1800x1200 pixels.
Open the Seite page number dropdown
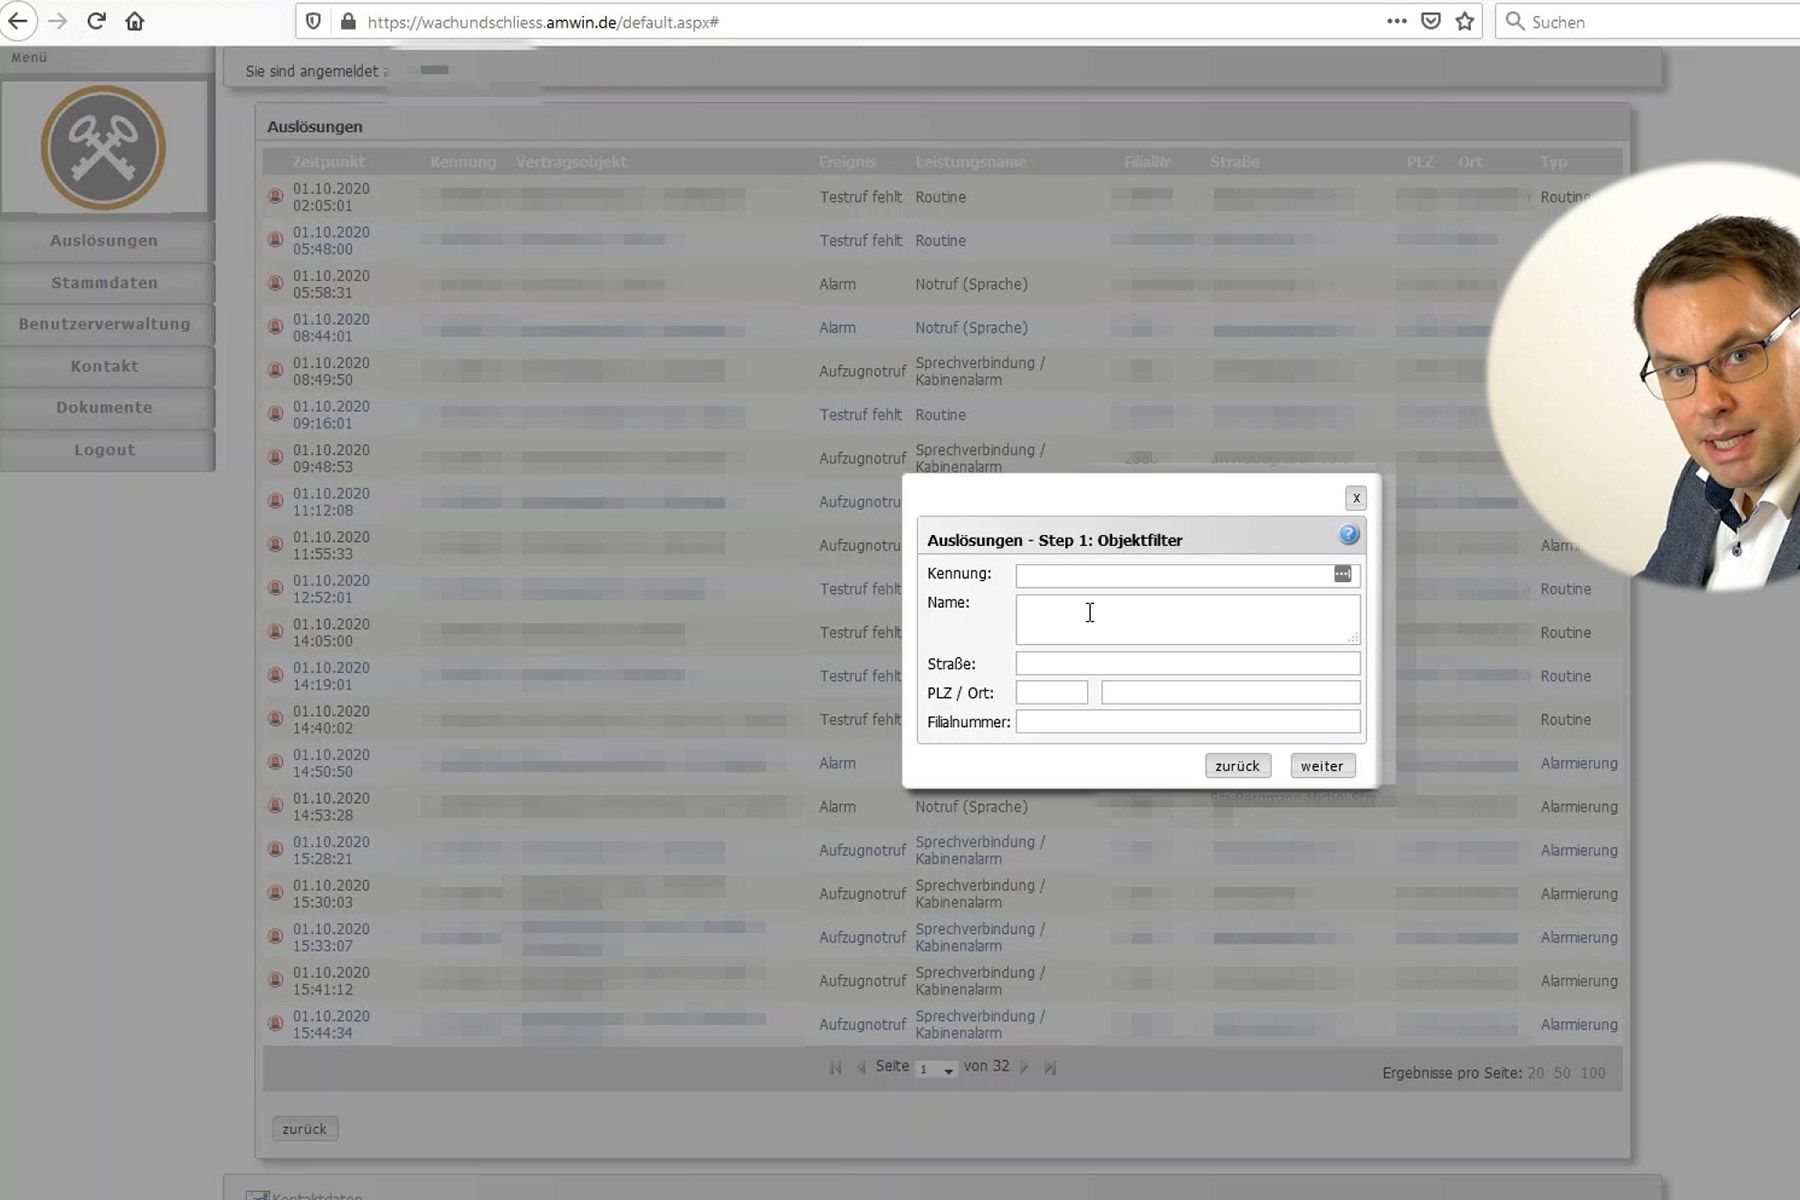coord(937,1069)
